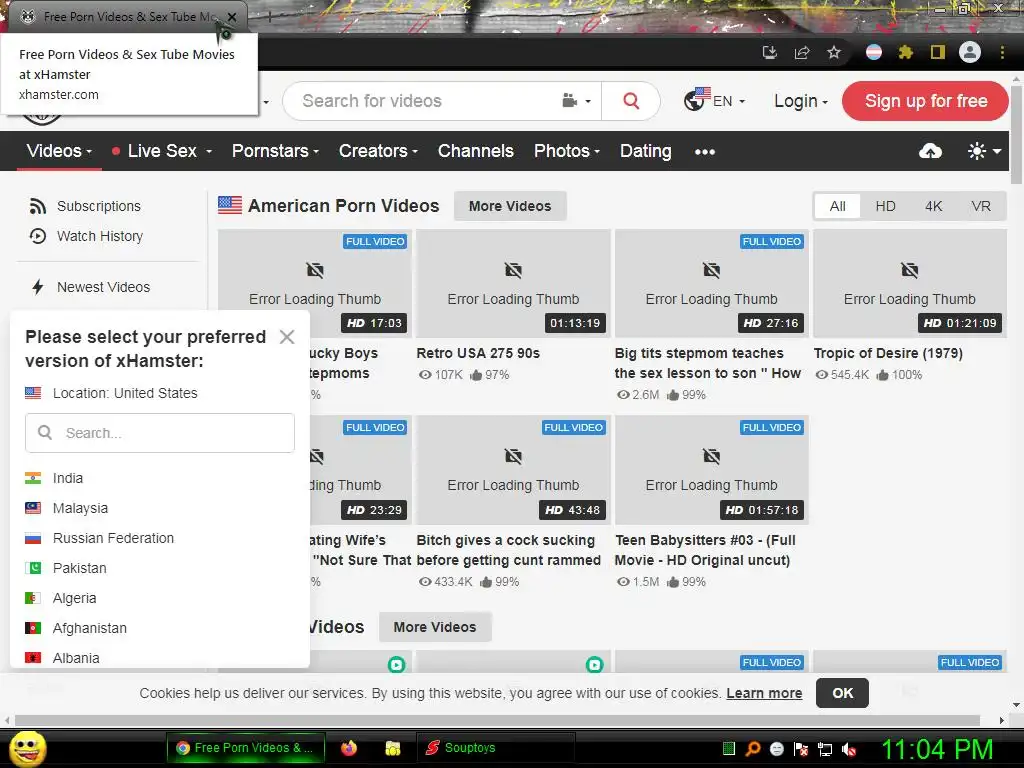Viewport: 1024px width, 768px height.
Task: Select the VR quality filter tab
Action: tap(980, 206)
